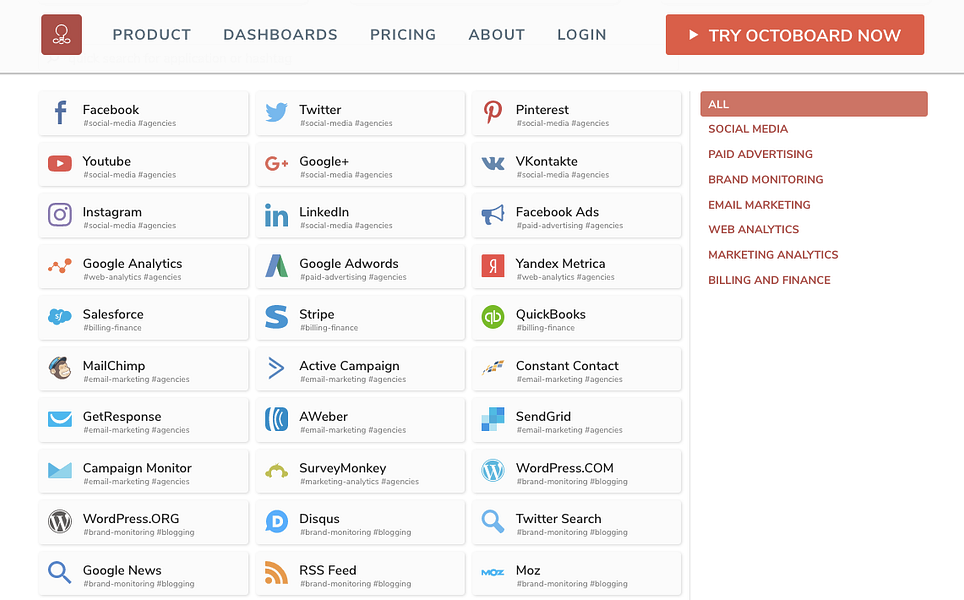Click the Disqus D icon

coord(277,522)
